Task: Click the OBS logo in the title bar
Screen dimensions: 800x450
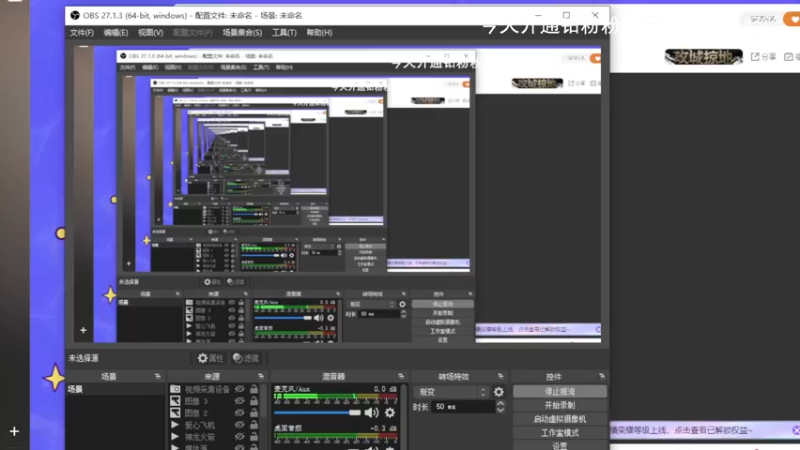Action: (75, 15)
